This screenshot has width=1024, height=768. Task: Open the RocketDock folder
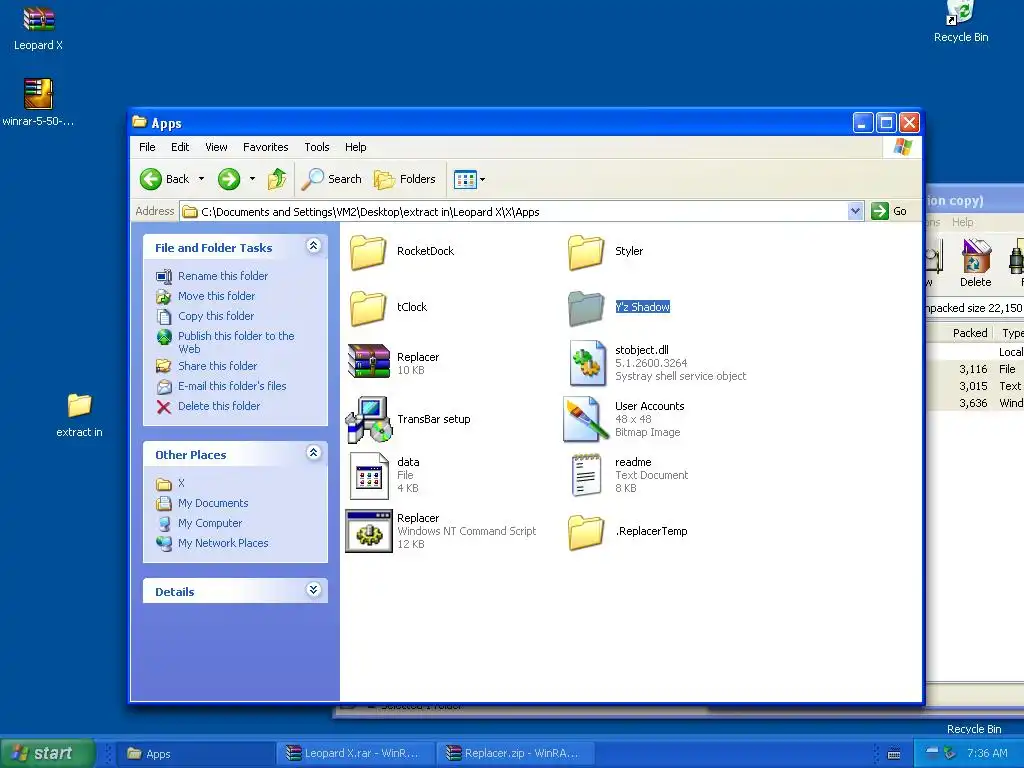[x=368, y=252]
